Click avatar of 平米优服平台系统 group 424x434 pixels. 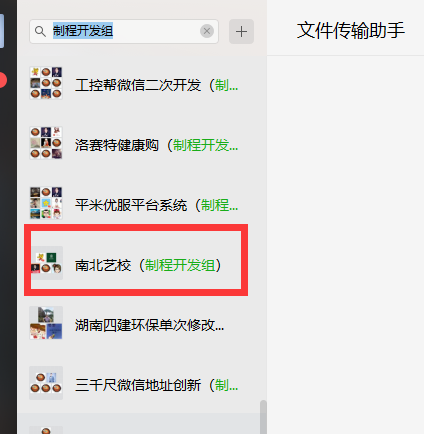[46, 203]
